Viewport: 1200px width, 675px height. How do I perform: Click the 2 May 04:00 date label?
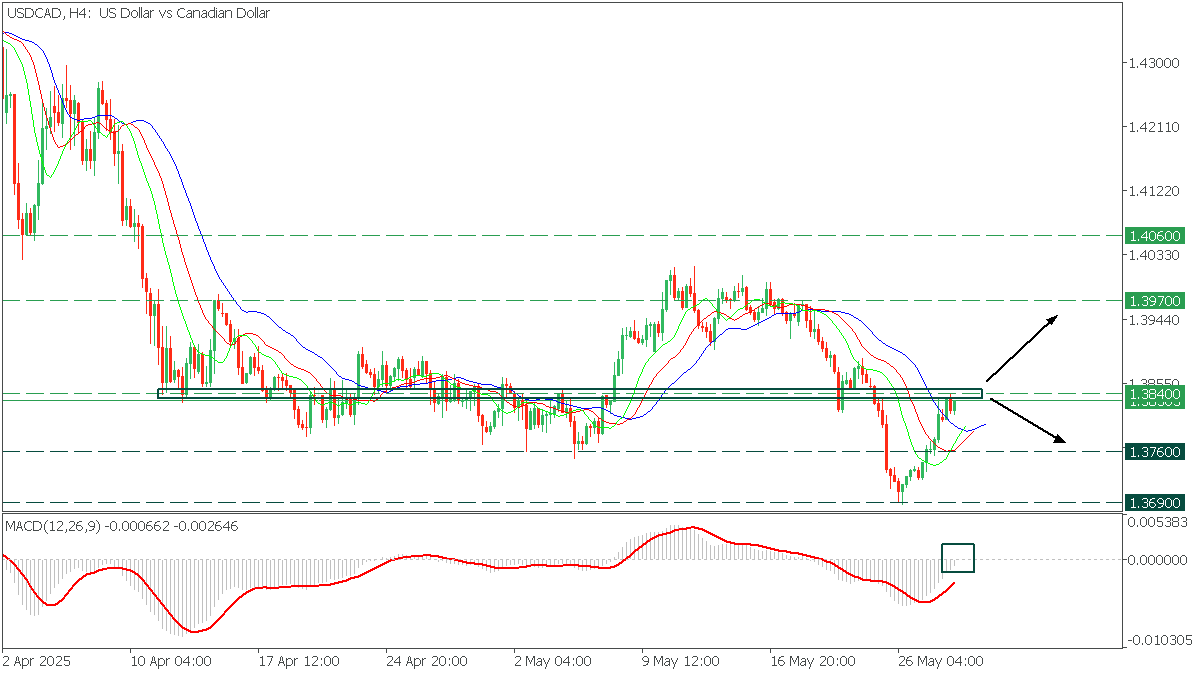coord(552,661)
